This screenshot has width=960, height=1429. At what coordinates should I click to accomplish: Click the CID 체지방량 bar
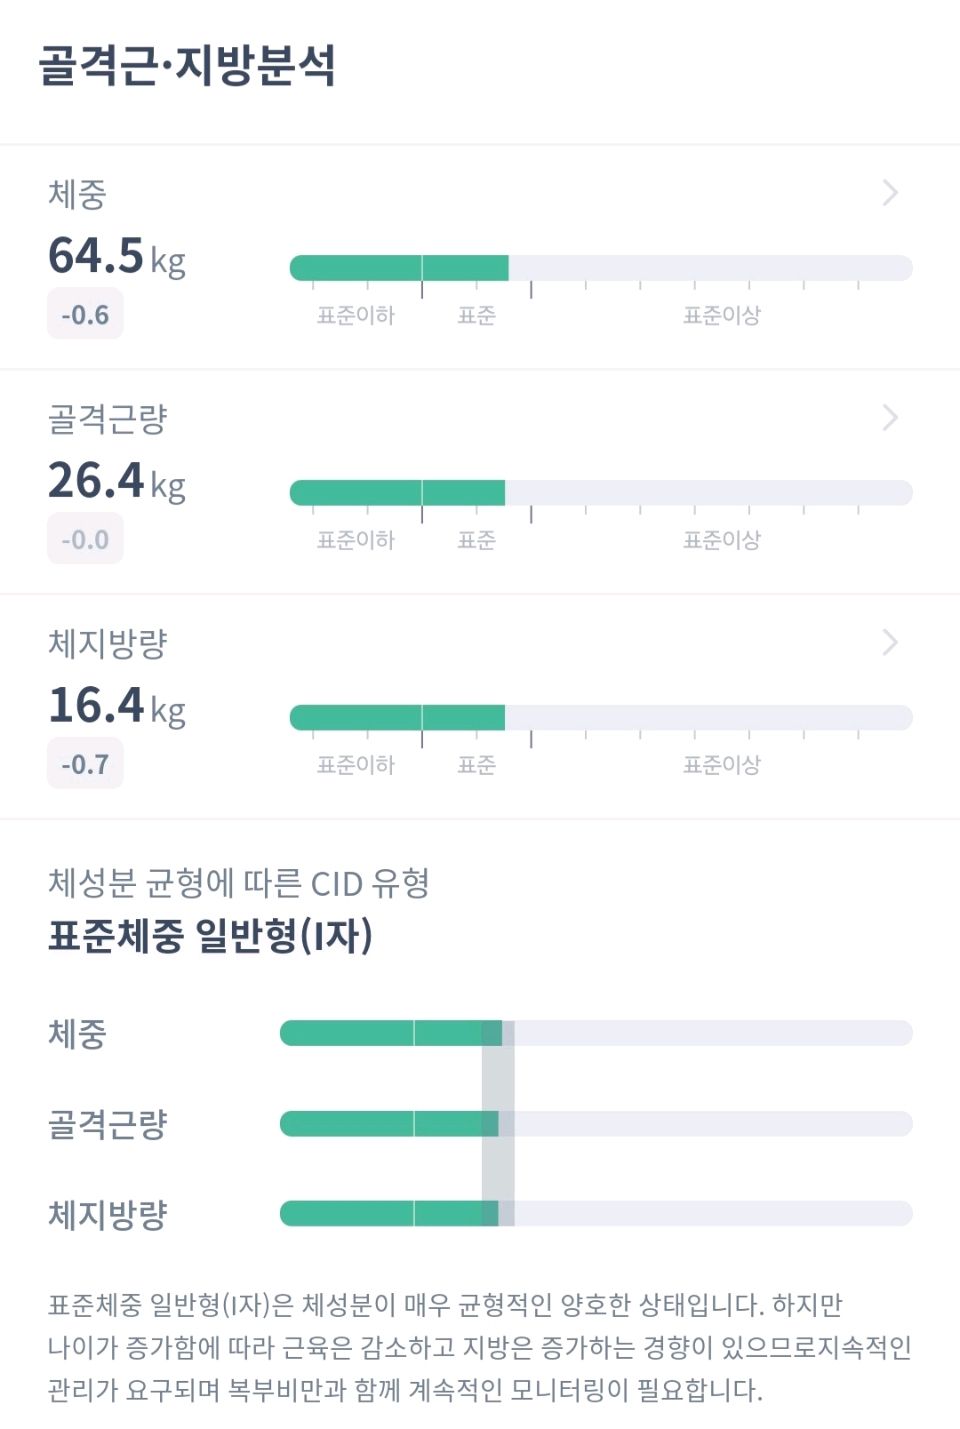pyautogui.click(x=596, y=1214)
